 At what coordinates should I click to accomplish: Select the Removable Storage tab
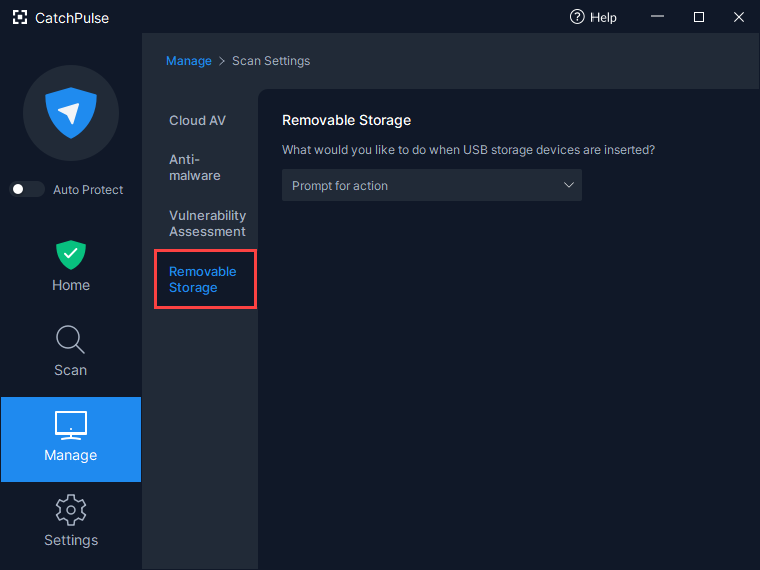pos(203,279)
